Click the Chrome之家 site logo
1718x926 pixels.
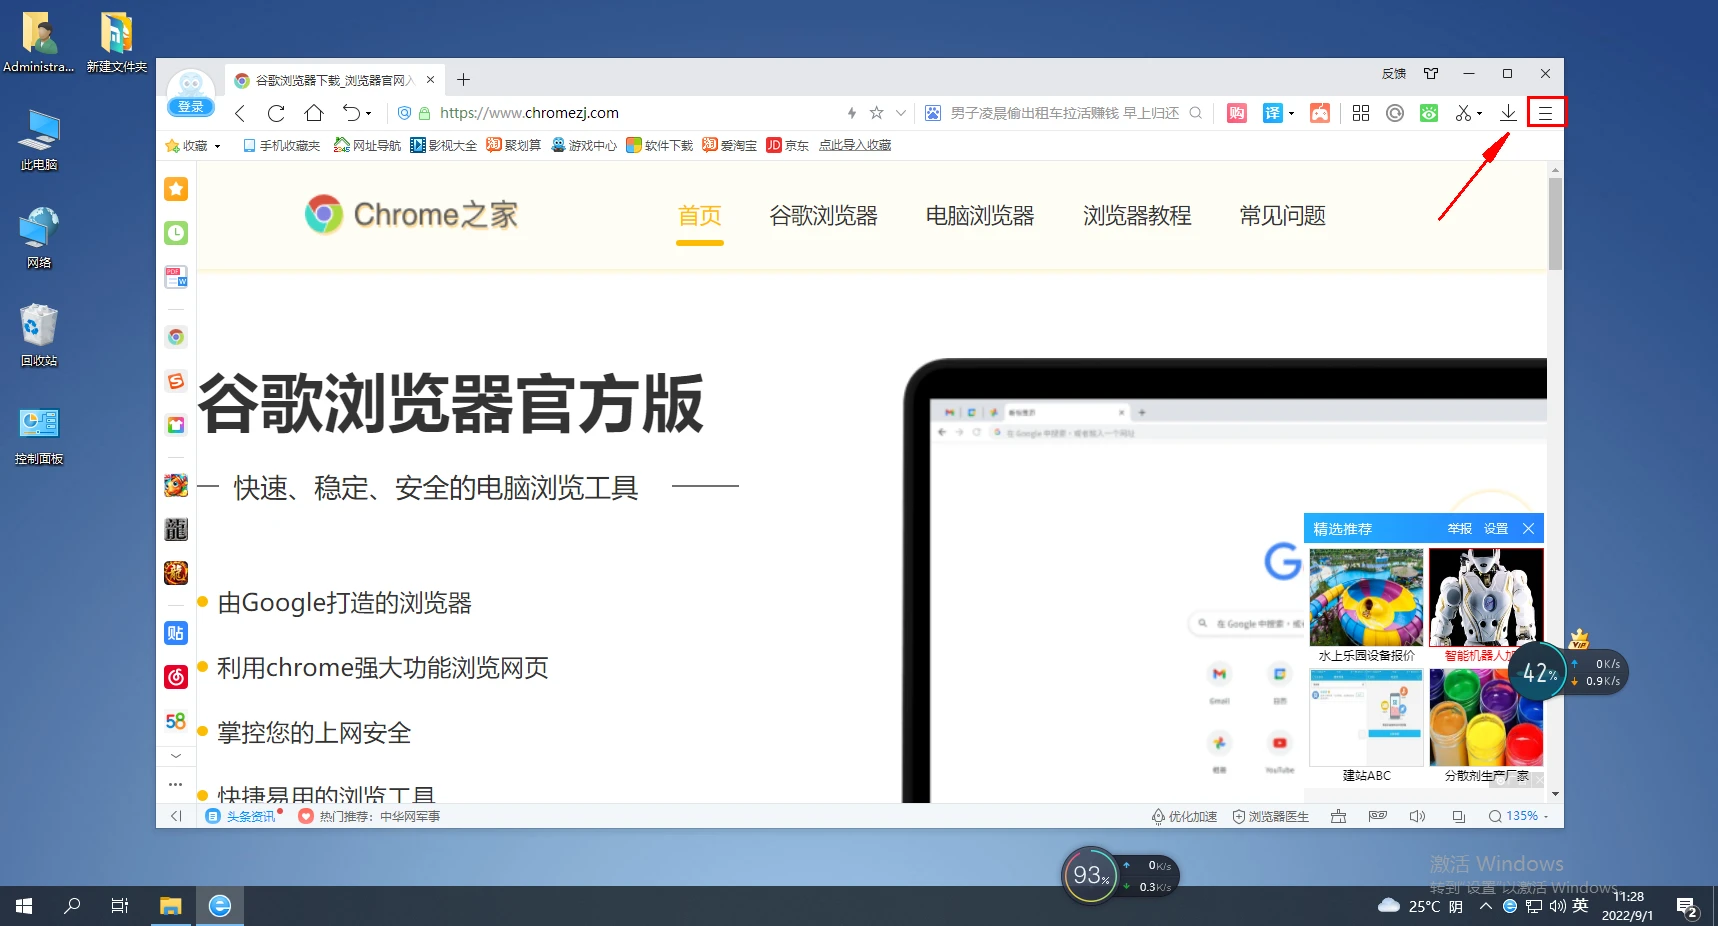(x=411, y=214)
